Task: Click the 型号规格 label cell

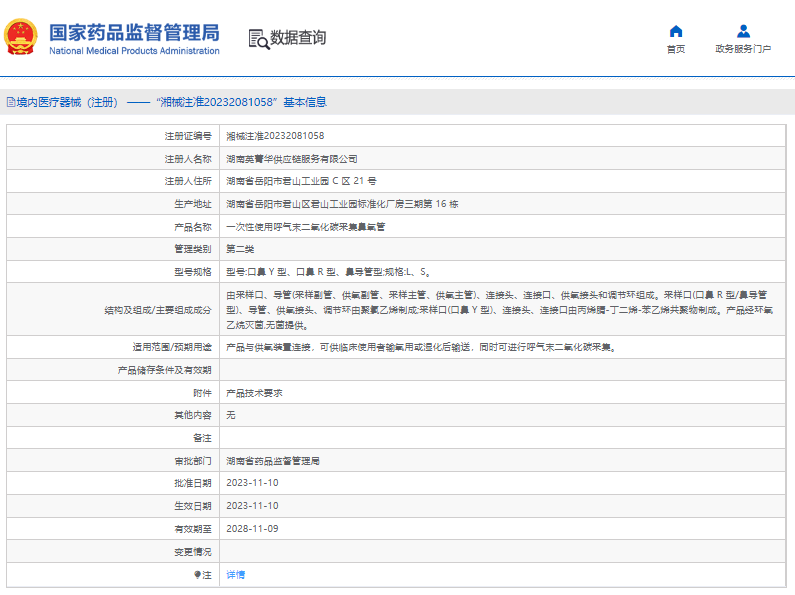Action: [x=113, y=272]
